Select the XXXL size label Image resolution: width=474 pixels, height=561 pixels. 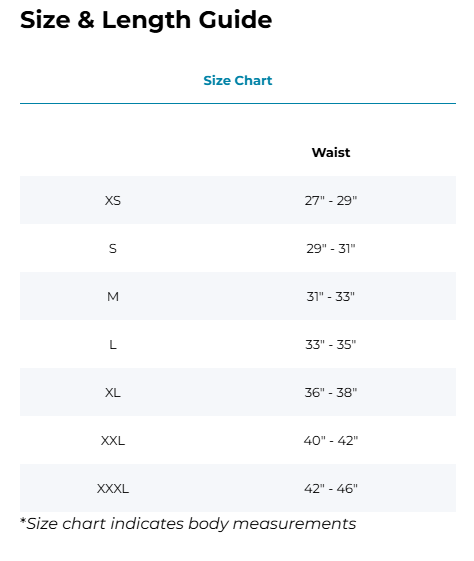[x=113, y=488]
